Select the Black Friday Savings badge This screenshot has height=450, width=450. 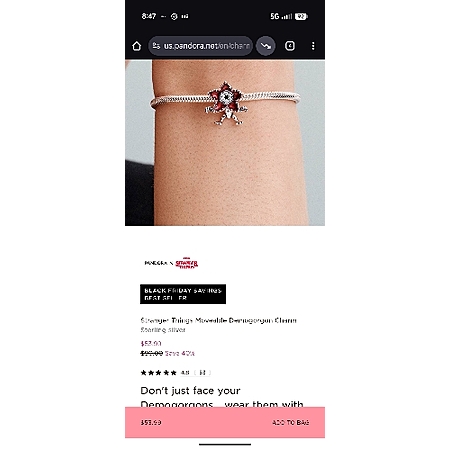183,294
